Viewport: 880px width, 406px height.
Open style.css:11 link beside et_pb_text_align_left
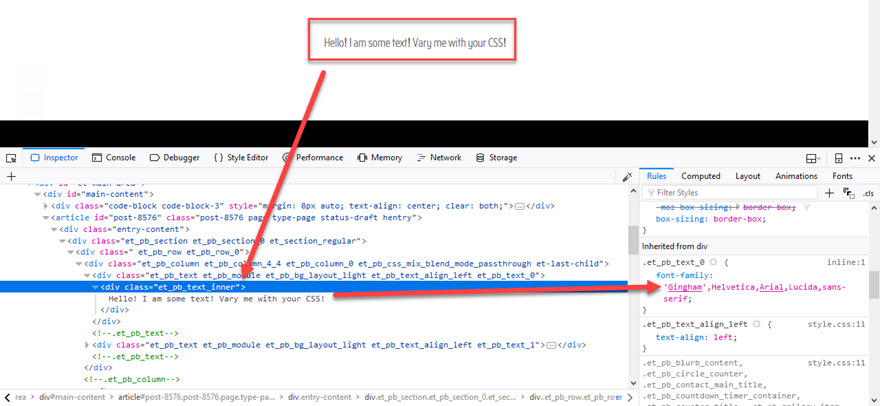(x=836, y=324)
